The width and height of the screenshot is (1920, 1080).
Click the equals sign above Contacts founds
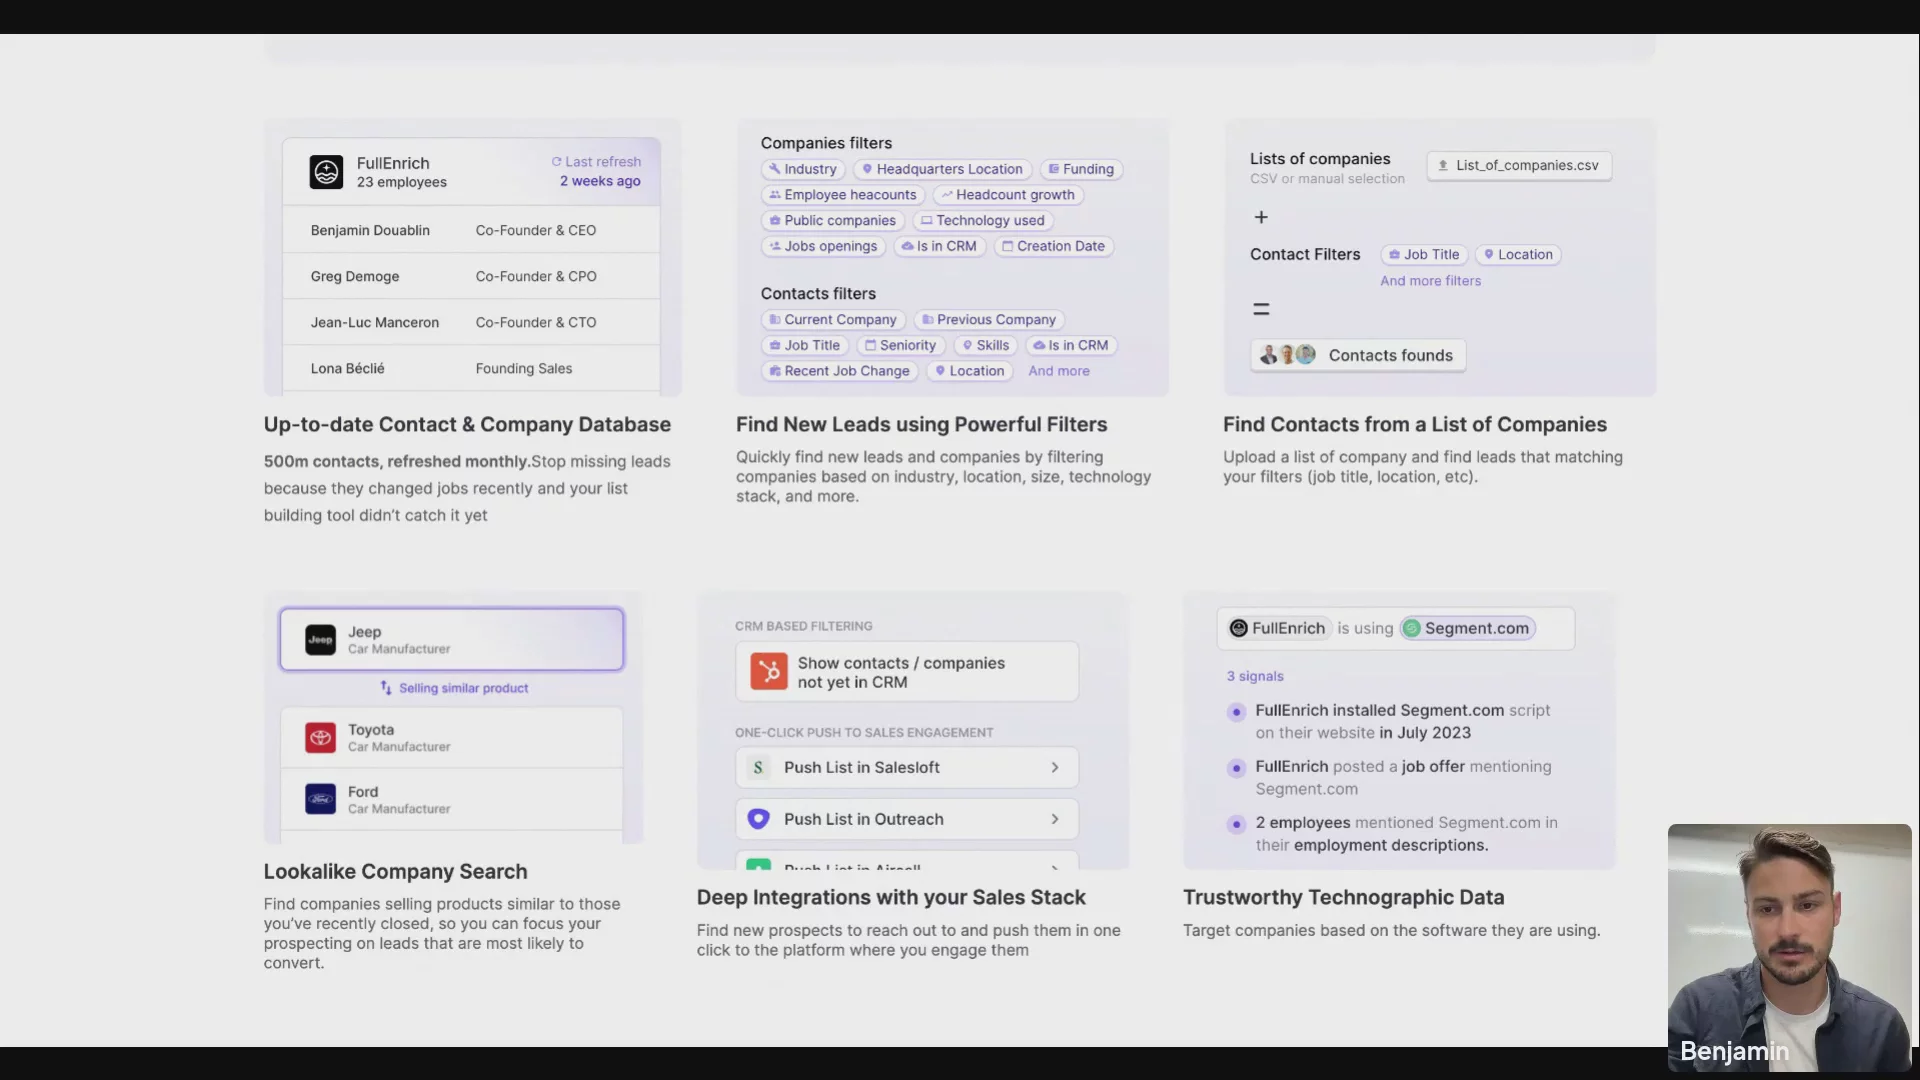pos(1261,310)
